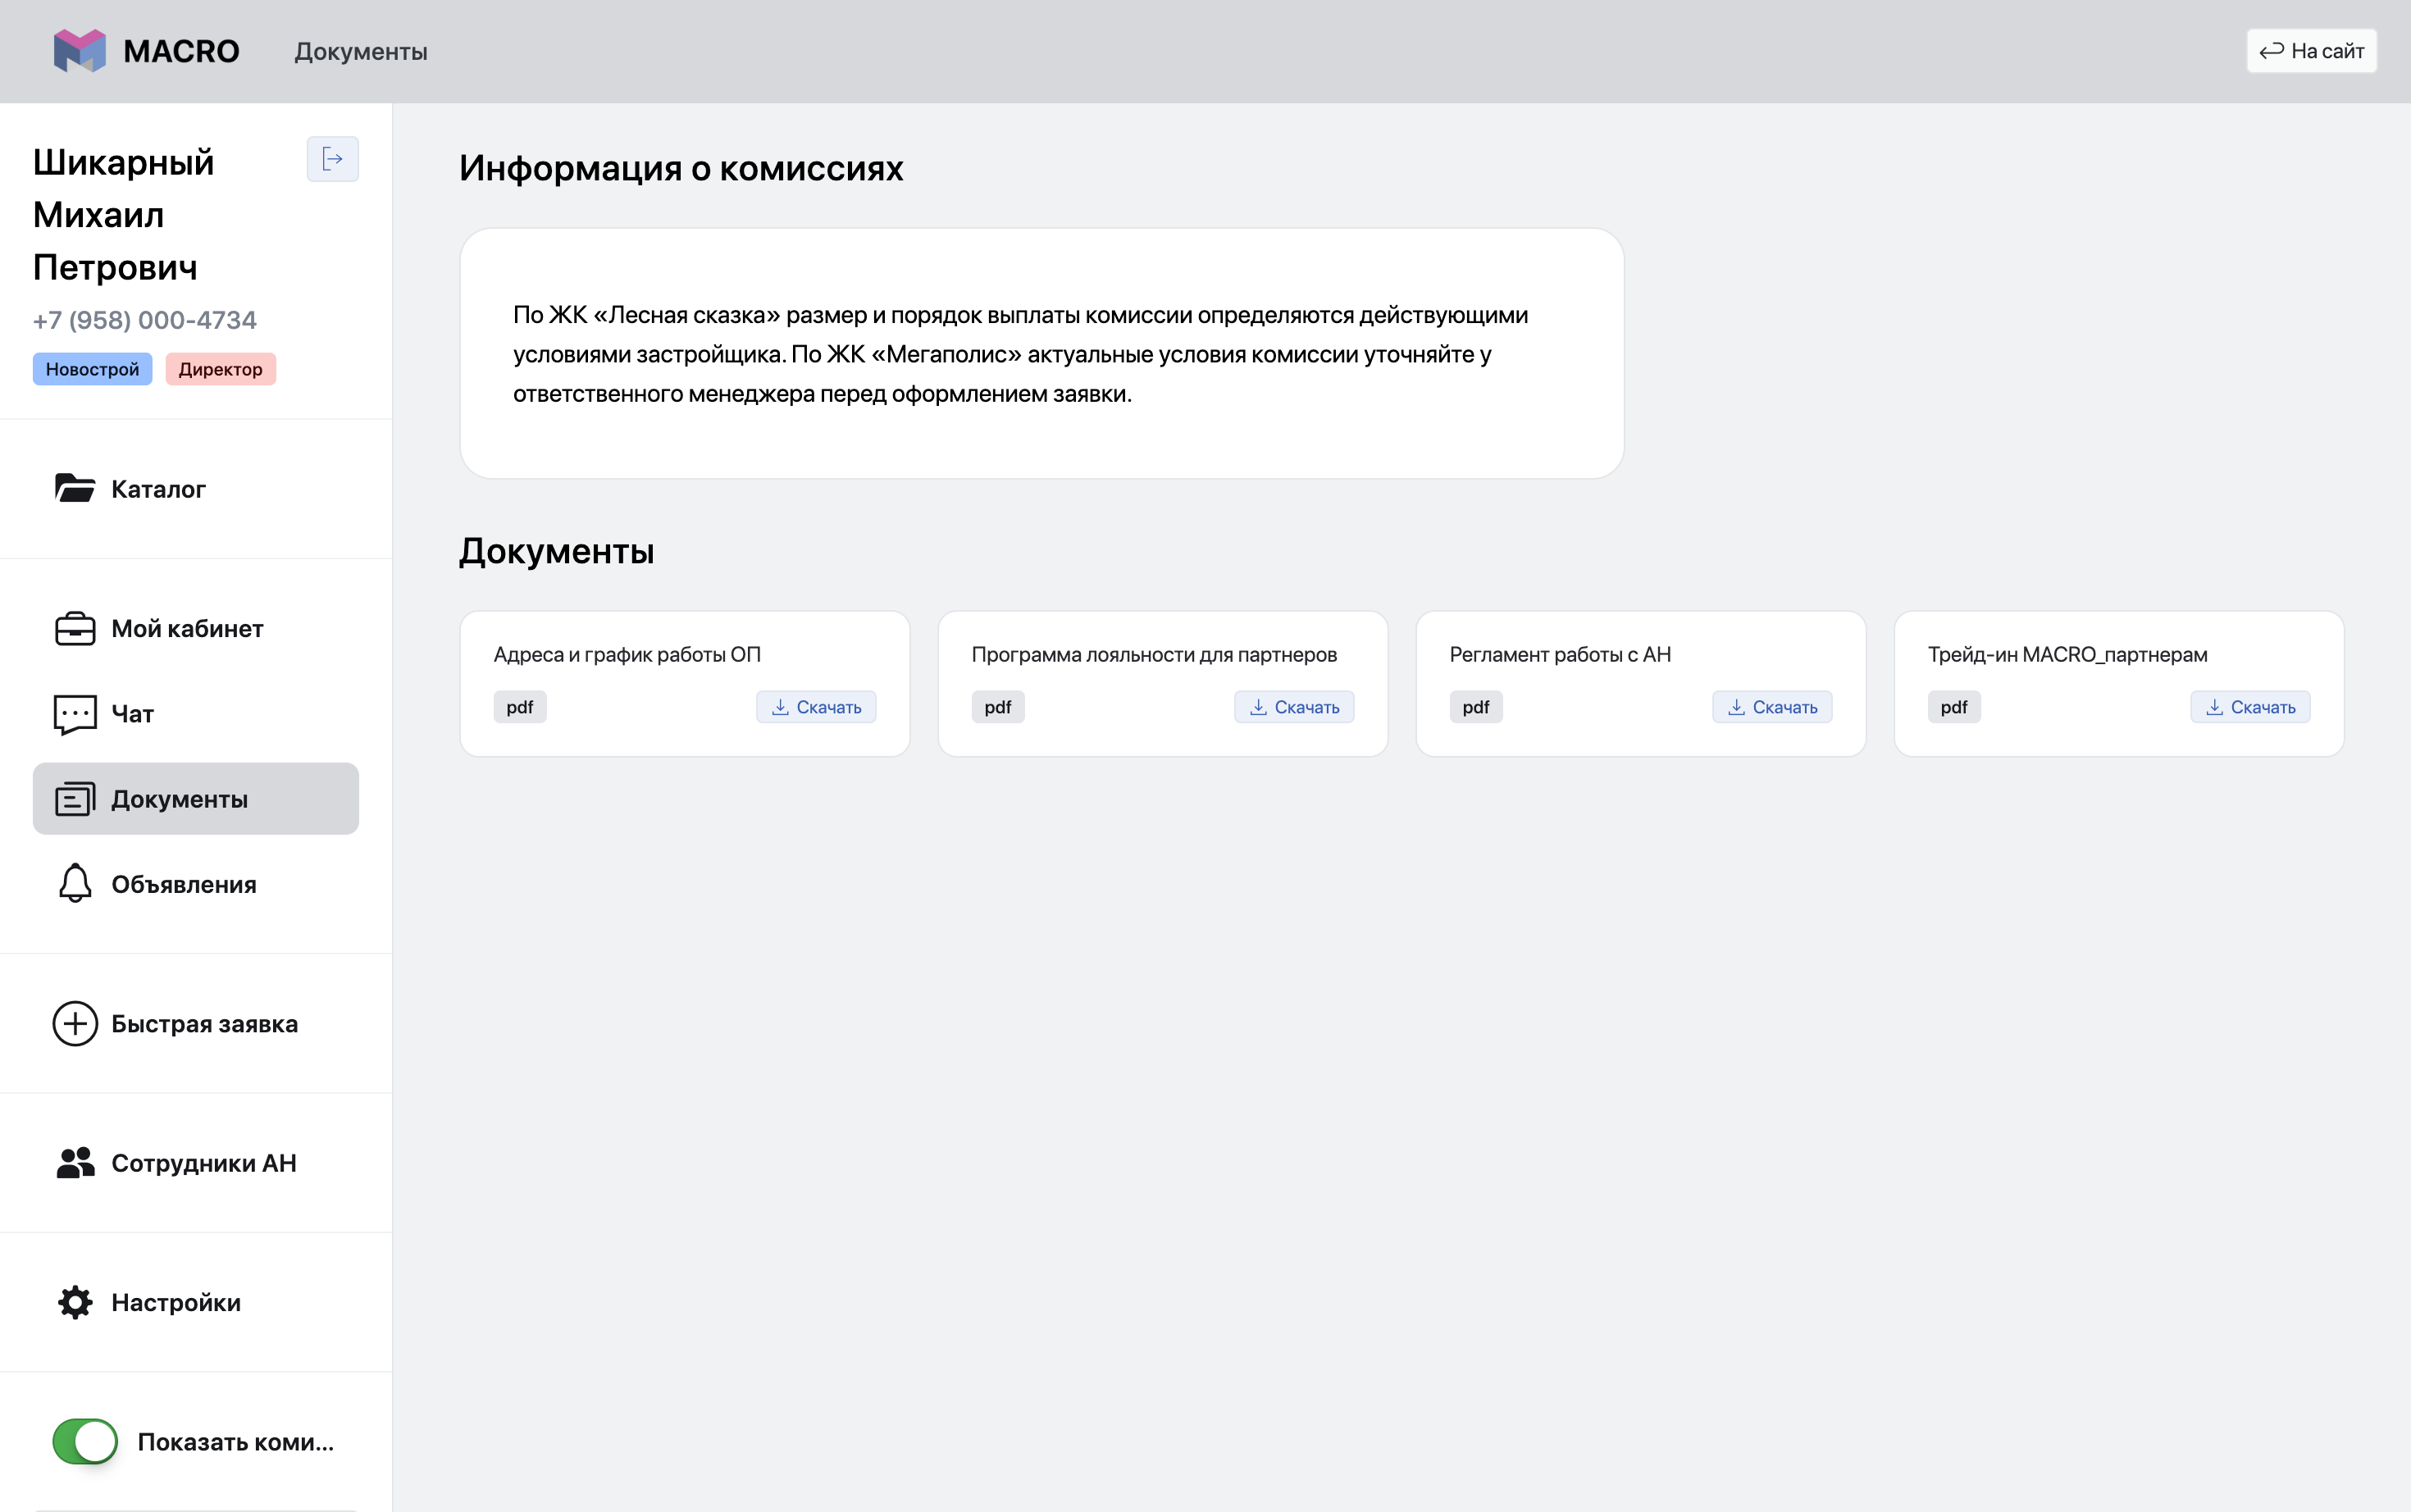The height and width of the screenshot is (1512, 2411).
Task: Click the Документы section heading above cards
Action: point(556,551)
